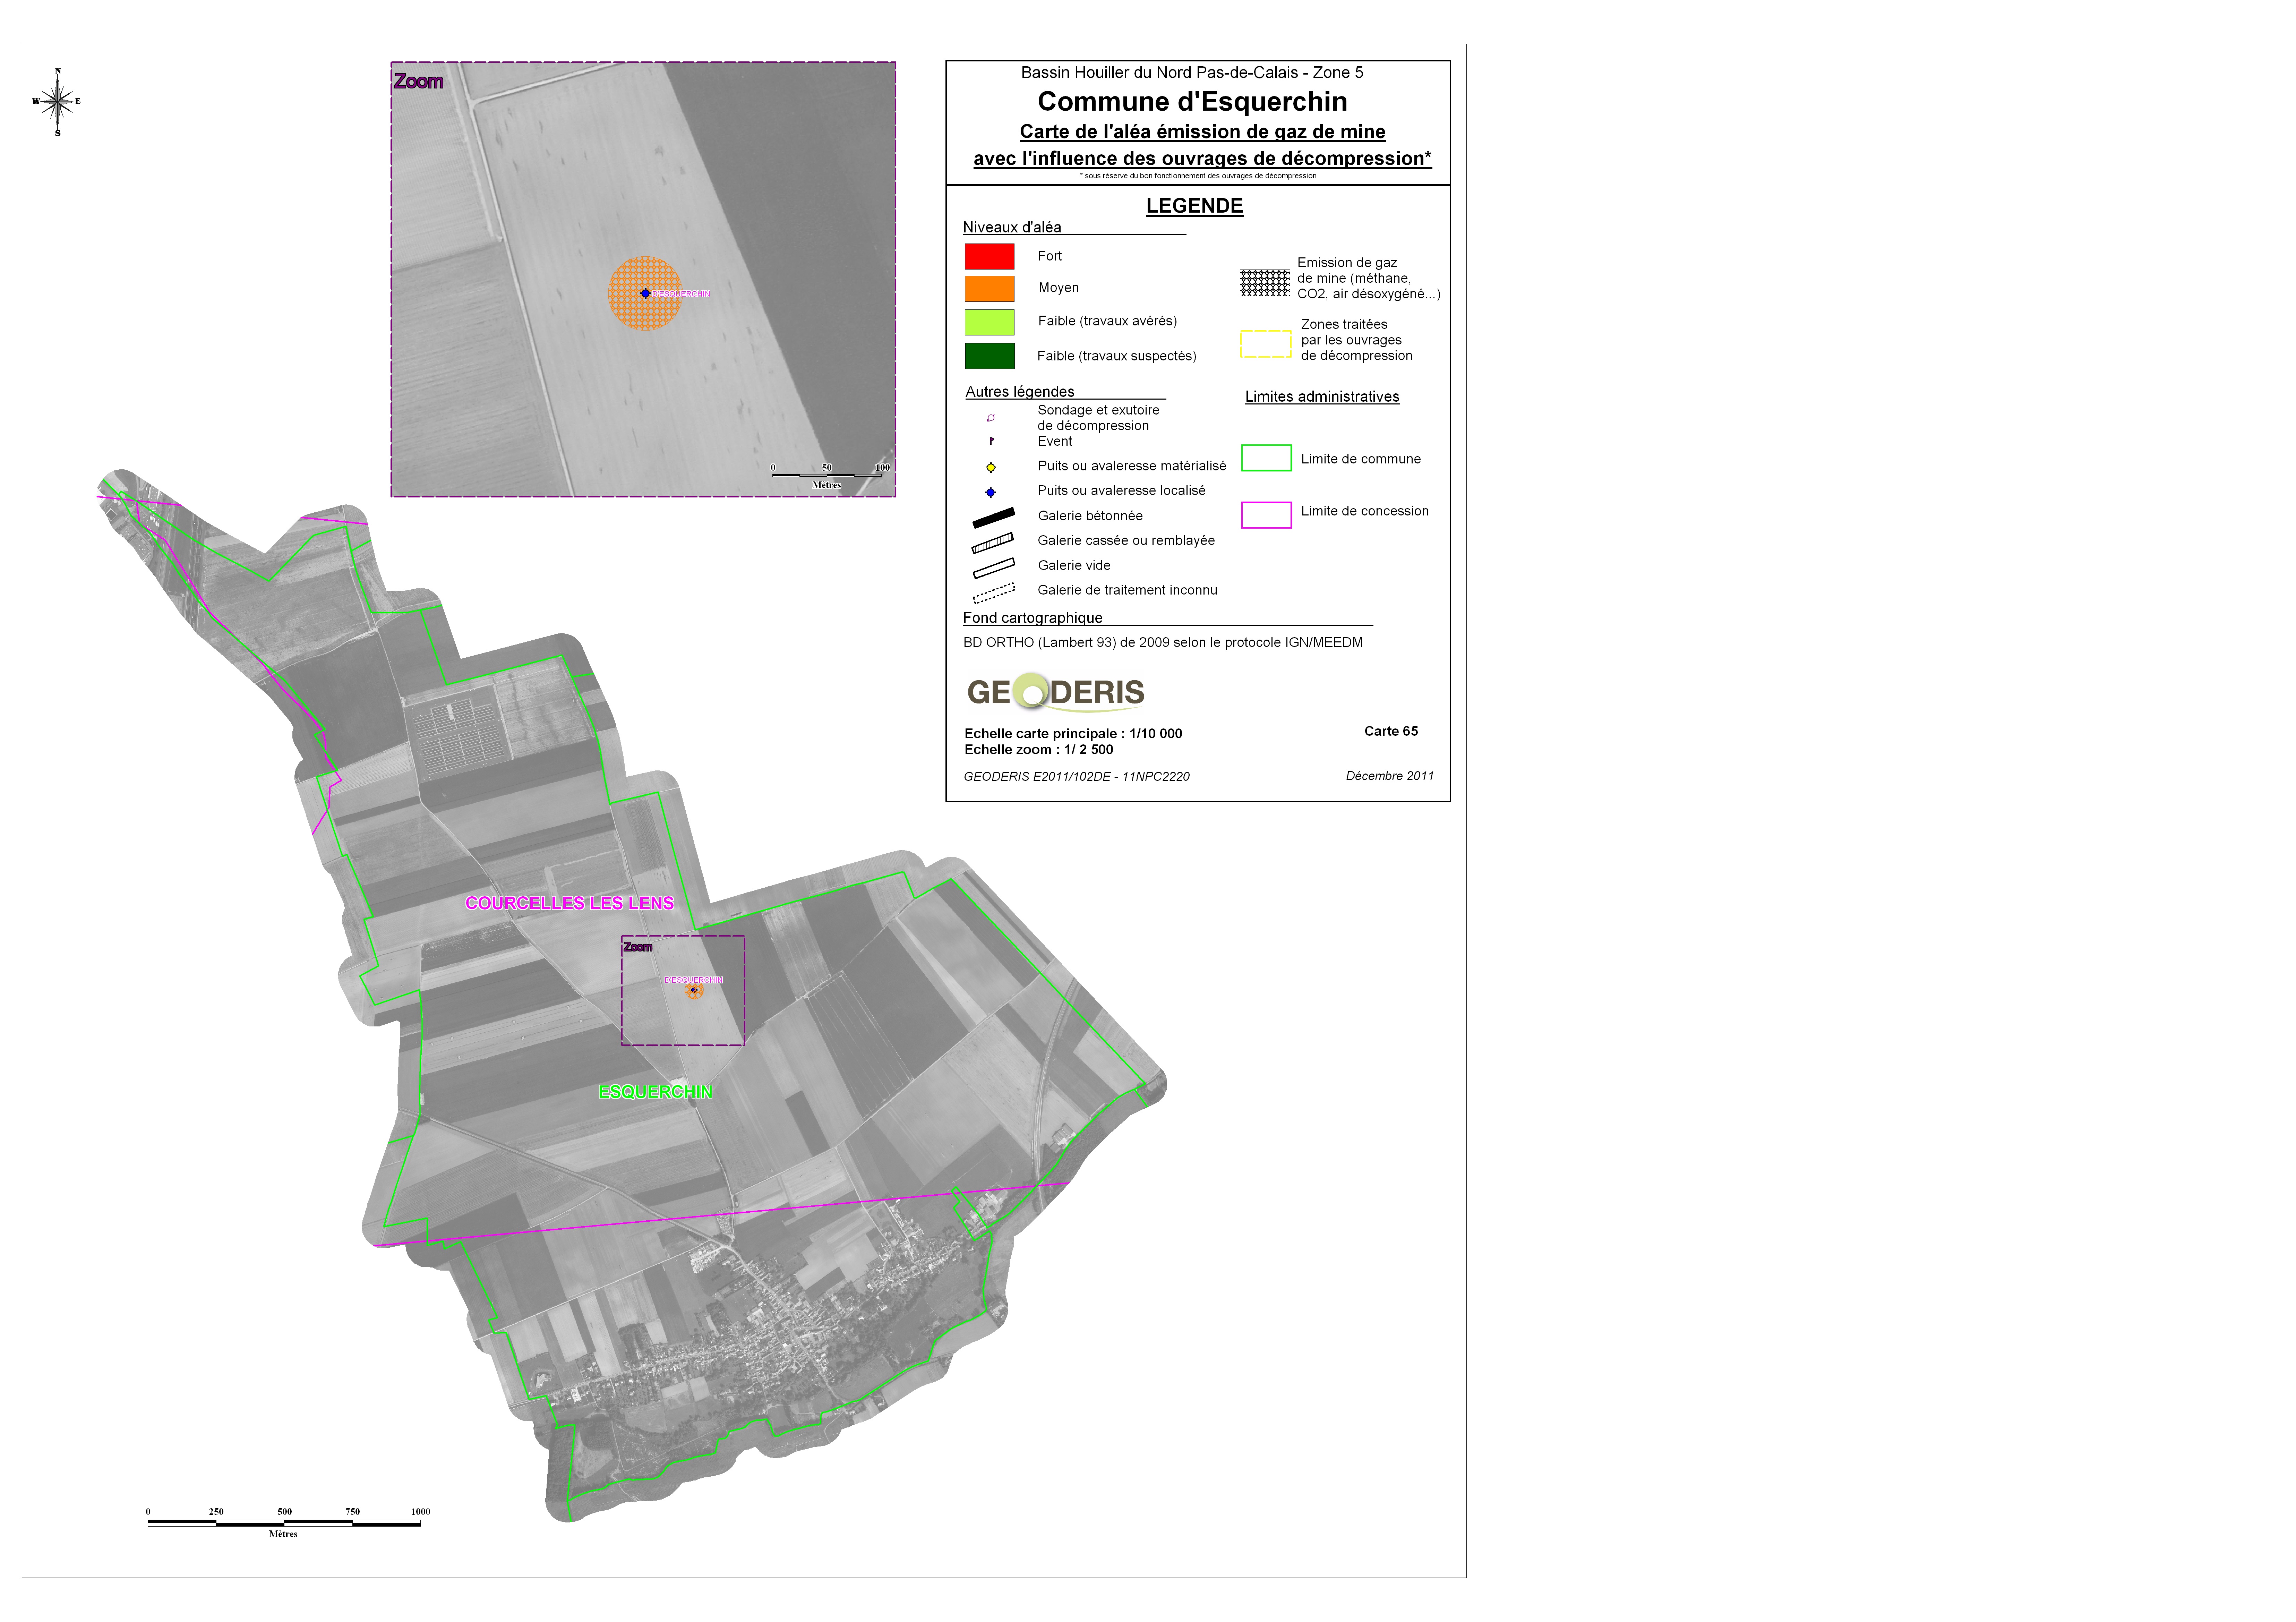
Task: Click the 'Galerie bétonnée' label
Action: pos(1090,516)
